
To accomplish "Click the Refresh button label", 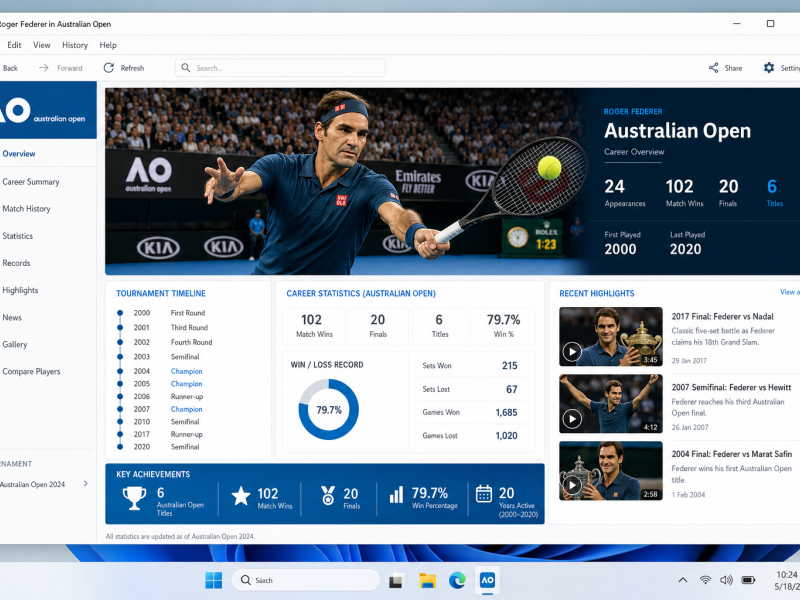I will pyautogui.click(x=132, y=68).
